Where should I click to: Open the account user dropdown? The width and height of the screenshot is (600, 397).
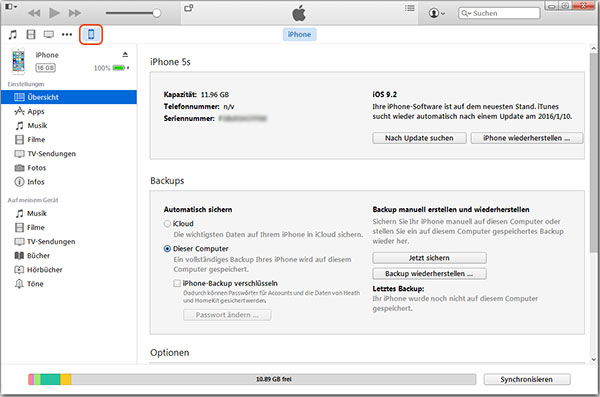[x=437, y=13]
